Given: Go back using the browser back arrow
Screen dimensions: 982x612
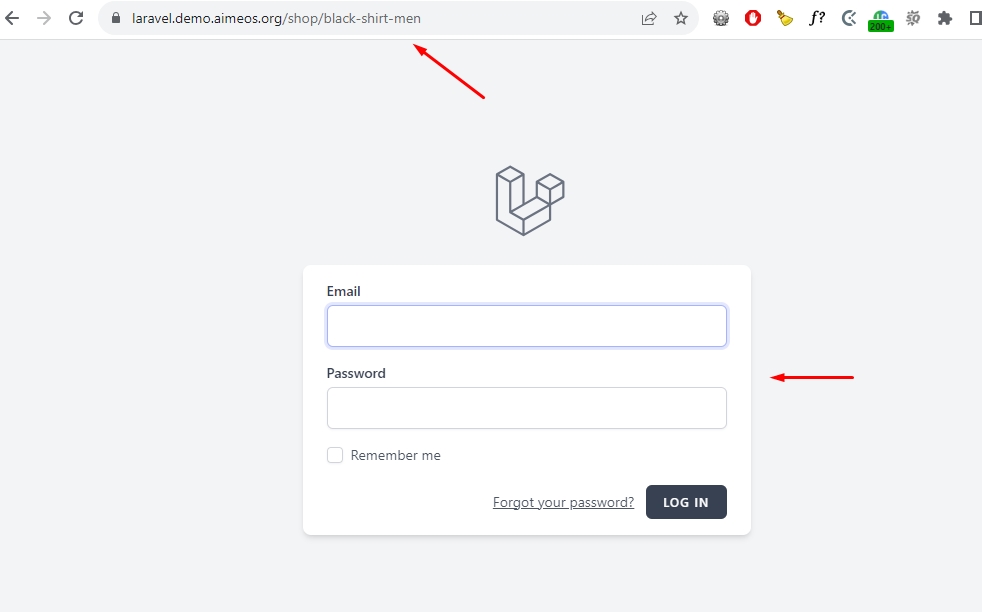Looking at the screenshot, I should [12, 18].
